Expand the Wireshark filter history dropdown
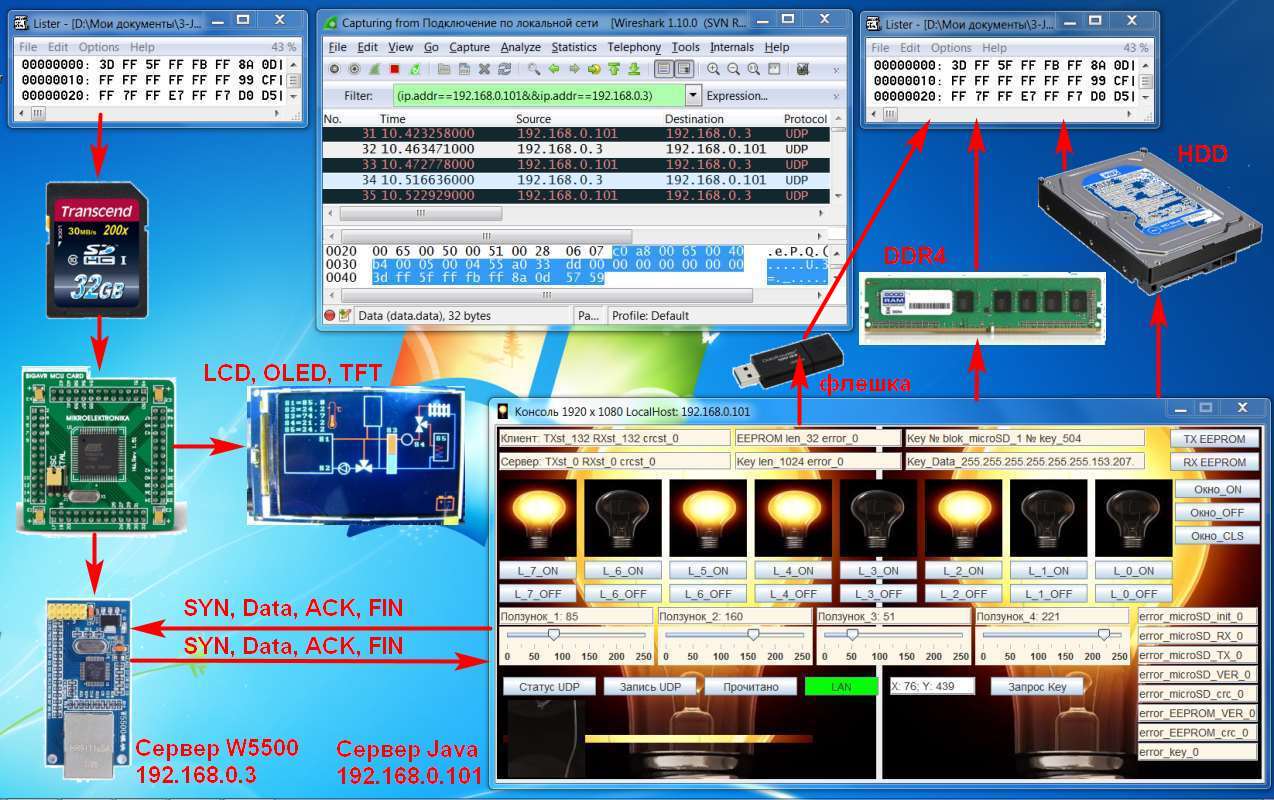This screenshot has width=1274, height=800. (693, 96)
